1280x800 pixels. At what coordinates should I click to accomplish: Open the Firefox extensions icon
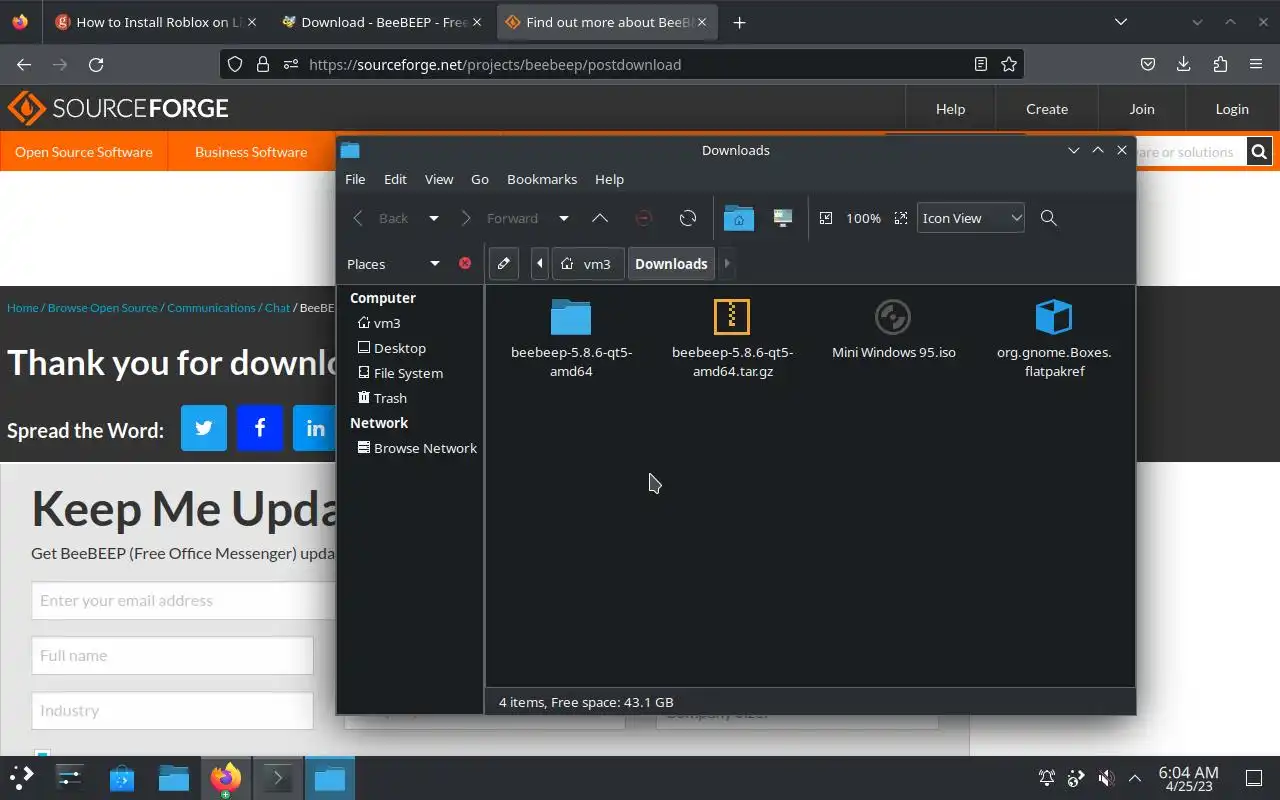pyautogui.click(x=1220, y=64)
